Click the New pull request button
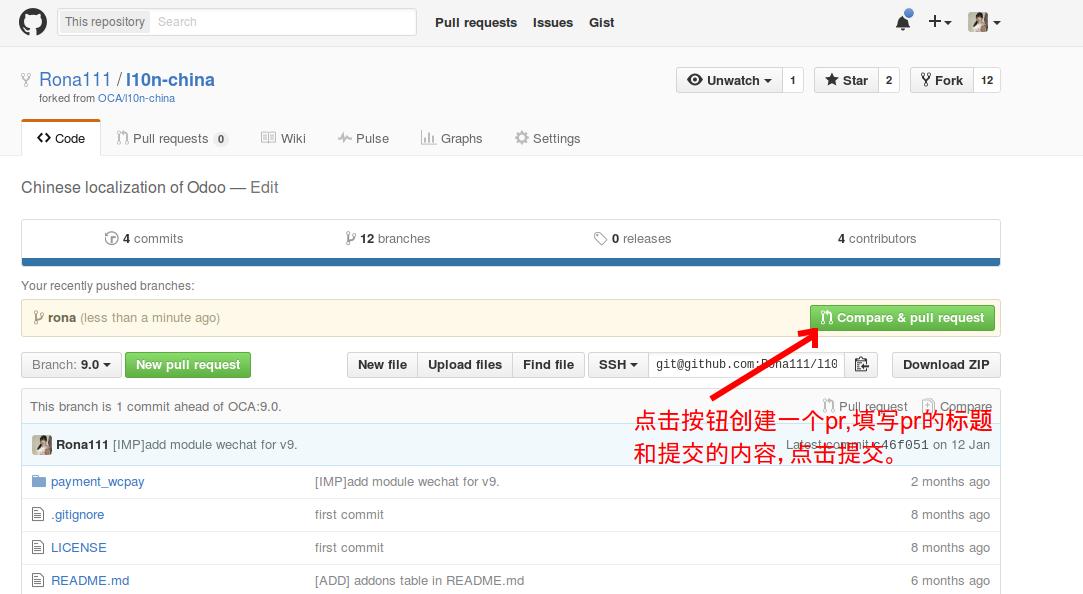 [188, 365]
